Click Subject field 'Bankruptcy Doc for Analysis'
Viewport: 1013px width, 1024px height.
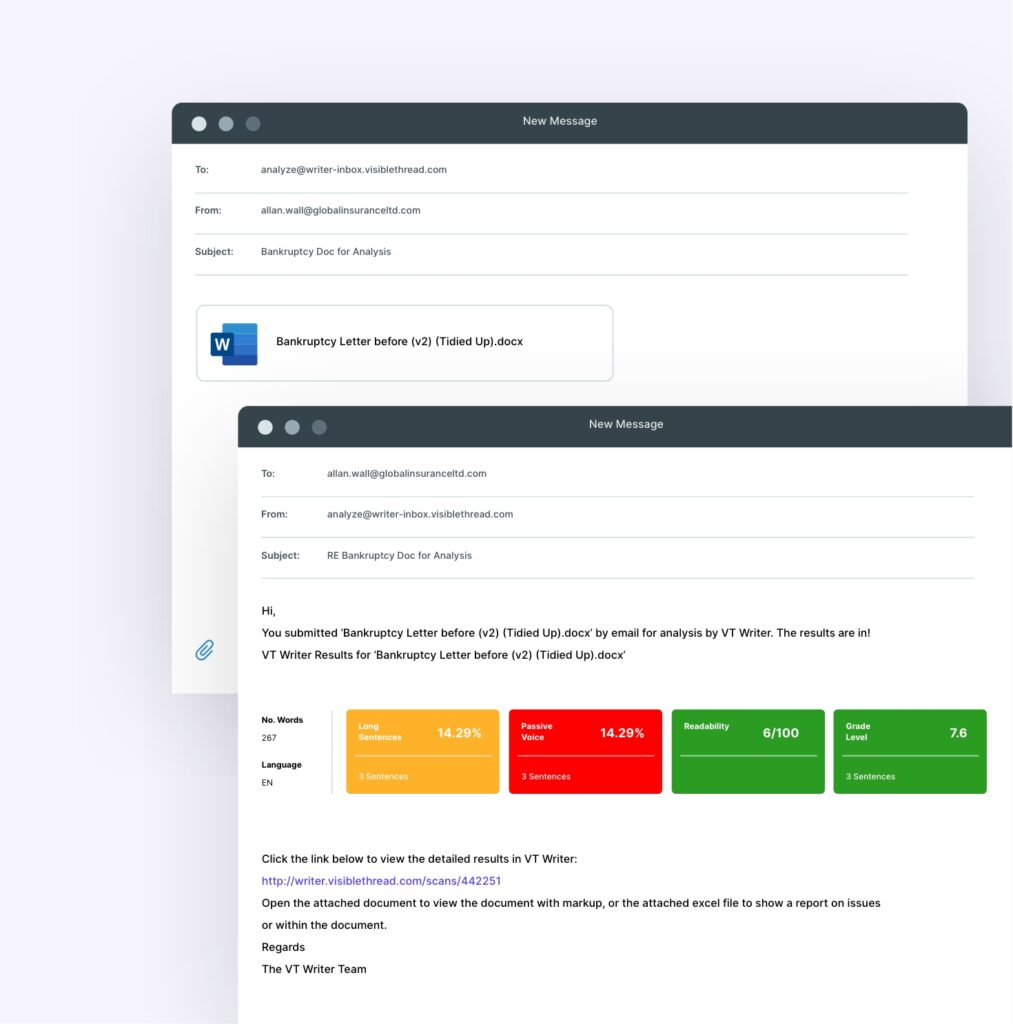[326, 252]
